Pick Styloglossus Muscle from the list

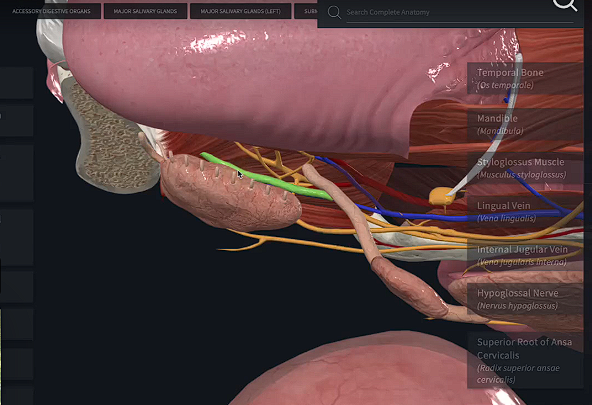point(525,168)
